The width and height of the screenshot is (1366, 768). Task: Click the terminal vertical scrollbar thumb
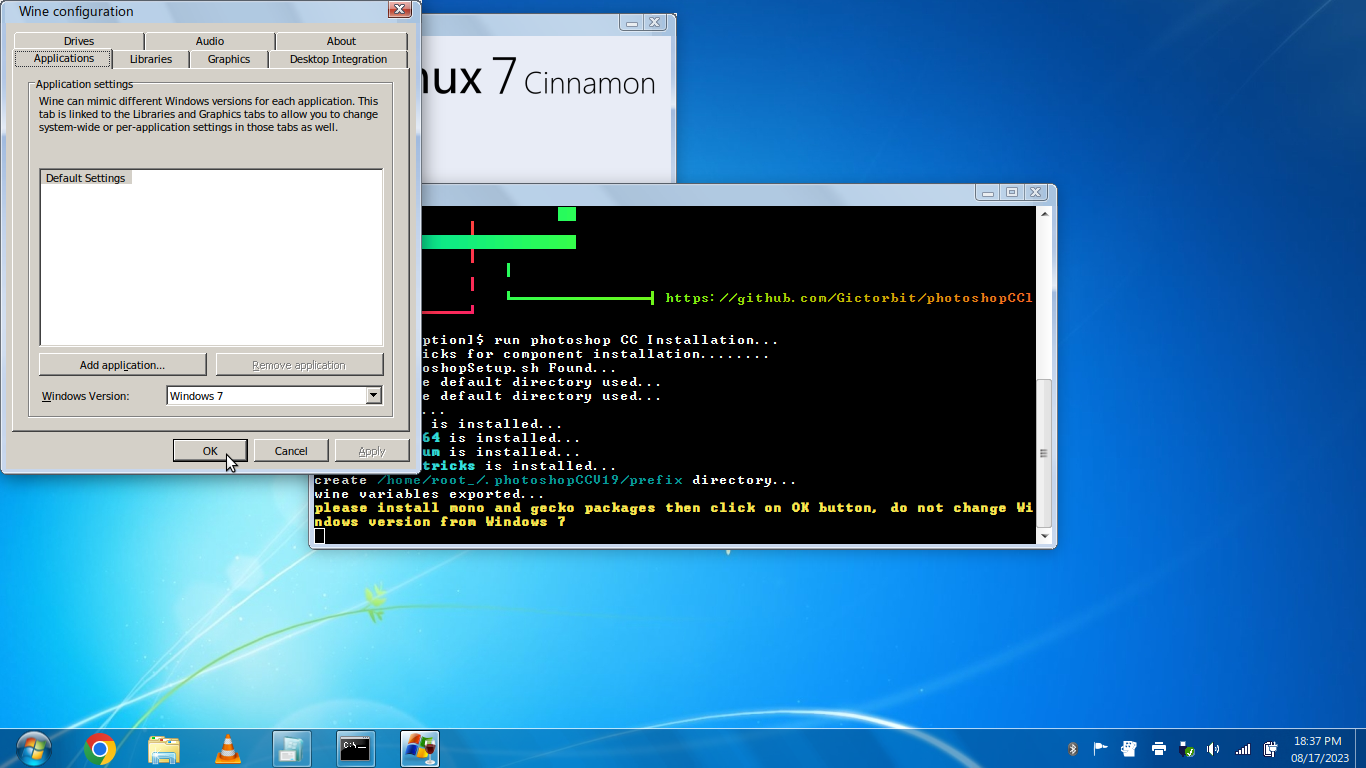[1045, 453]
